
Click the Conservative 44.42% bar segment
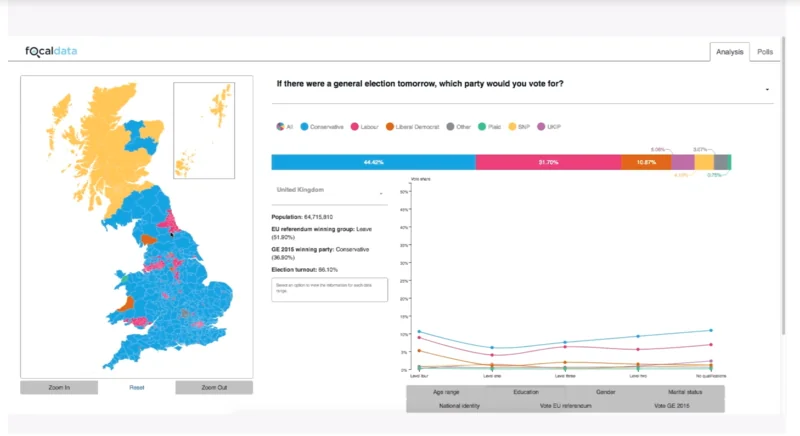(x=373, y=162)
